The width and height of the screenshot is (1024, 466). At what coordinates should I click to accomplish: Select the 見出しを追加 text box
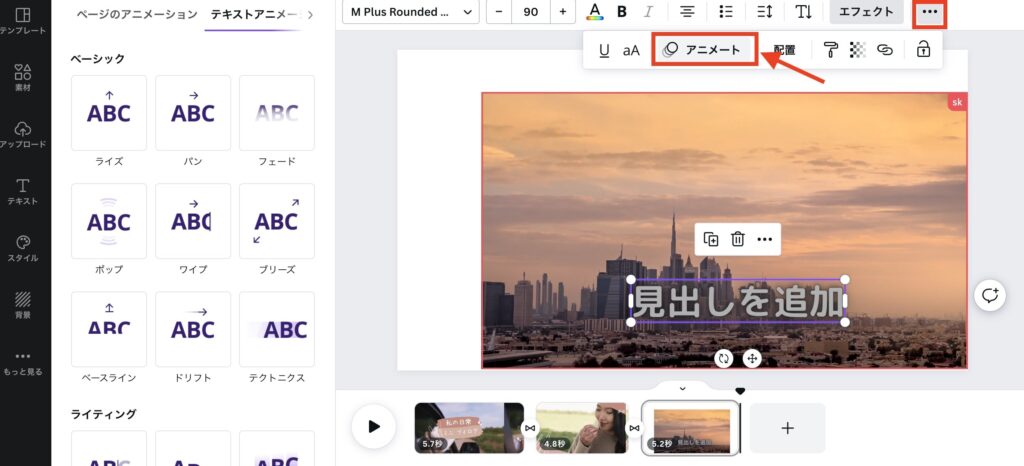click(738, 301)
